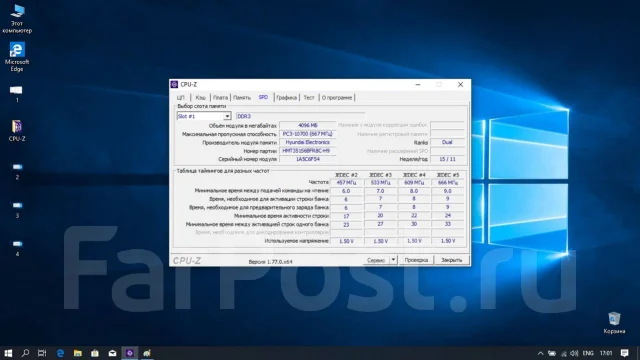Open taskbar search magnifier icon

pyautogui.click(x=25, y=353)
